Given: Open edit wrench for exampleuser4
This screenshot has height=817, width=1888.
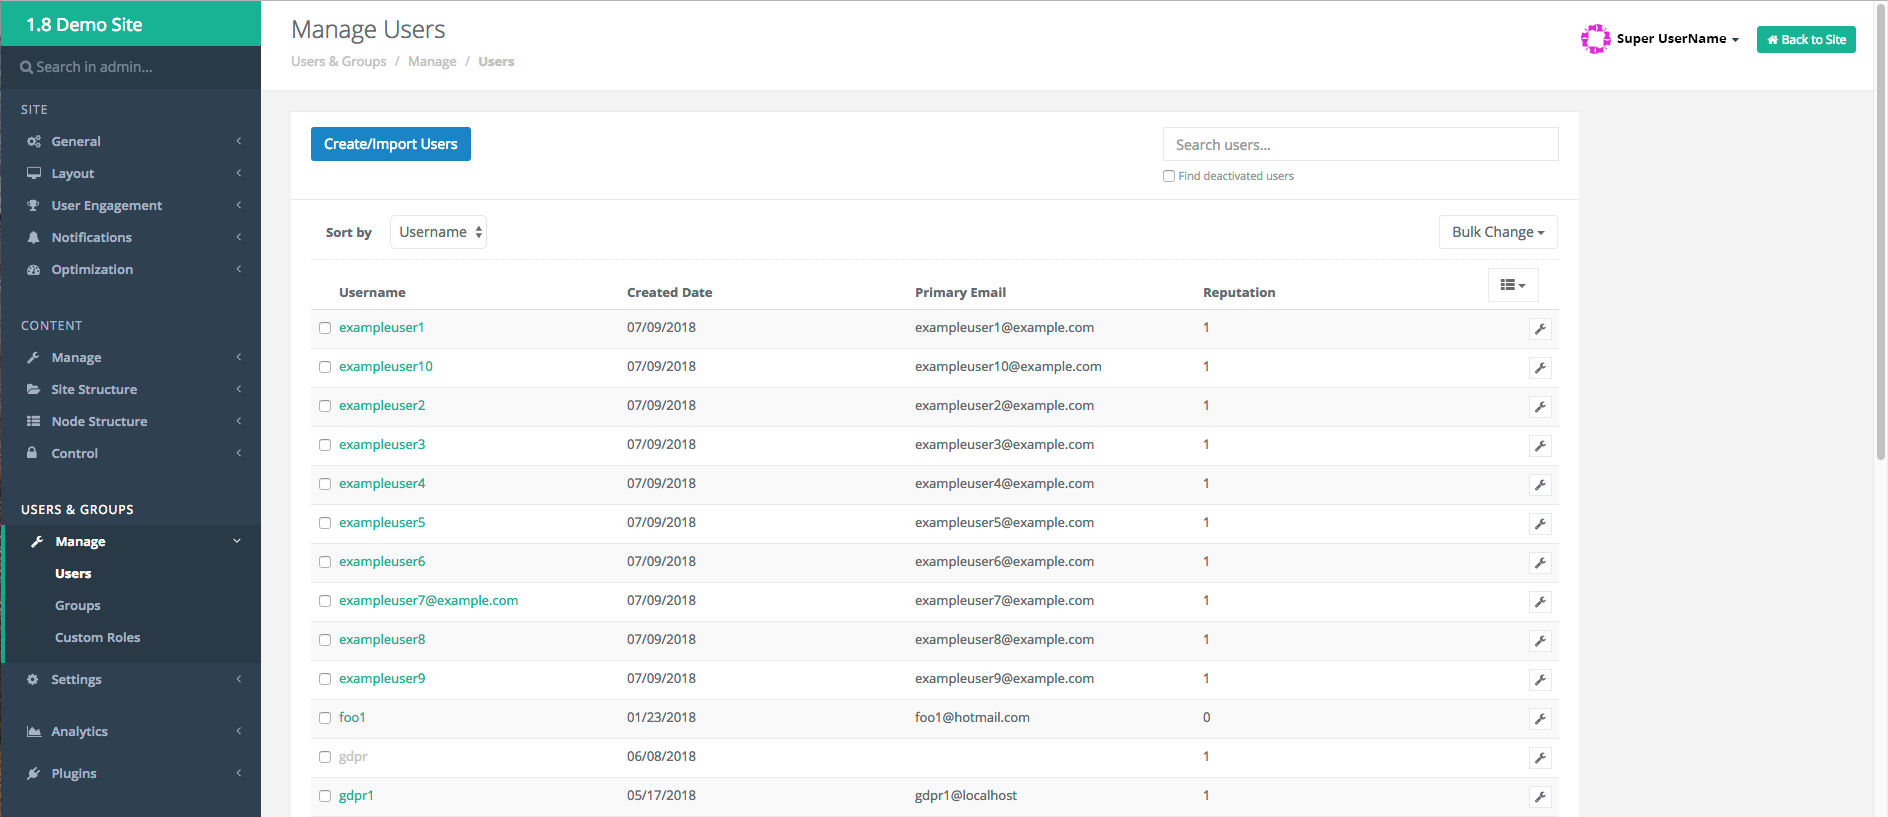Looking at the screenshot, I should click(1540, 485).
